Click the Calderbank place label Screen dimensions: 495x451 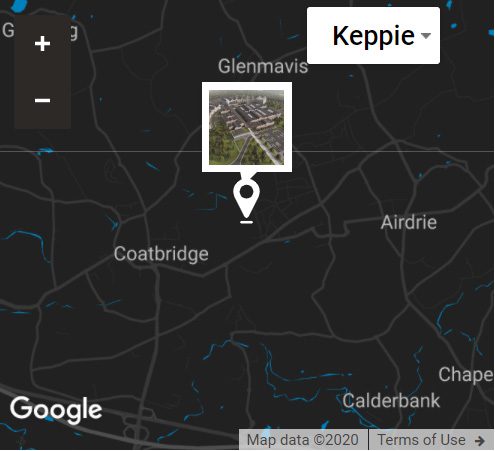391,400
